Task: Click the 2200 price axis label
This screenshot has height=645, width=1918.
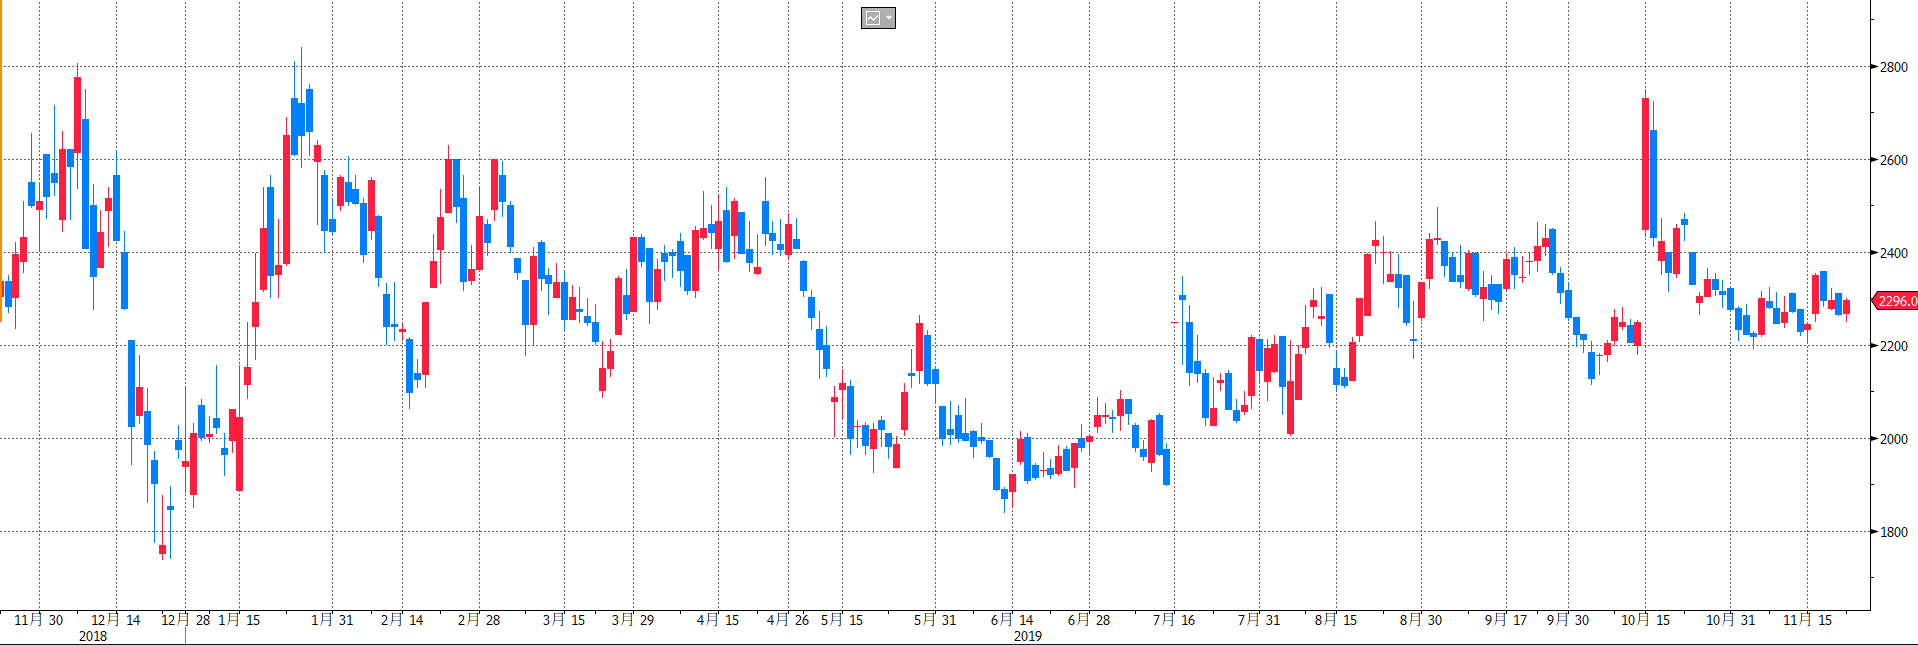Action: [1893, 346]
